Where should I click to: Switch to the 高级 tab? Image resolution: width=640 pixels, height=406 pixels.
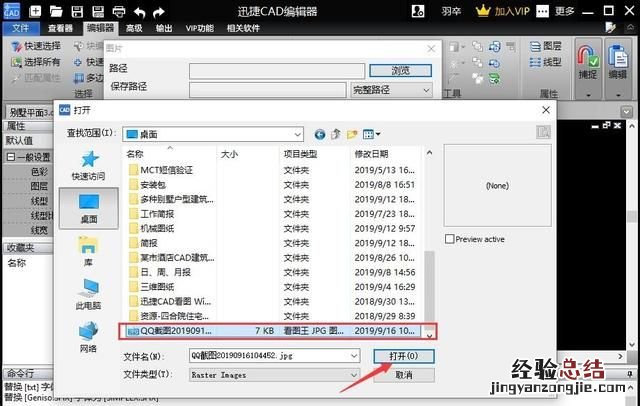pos(134,28)
